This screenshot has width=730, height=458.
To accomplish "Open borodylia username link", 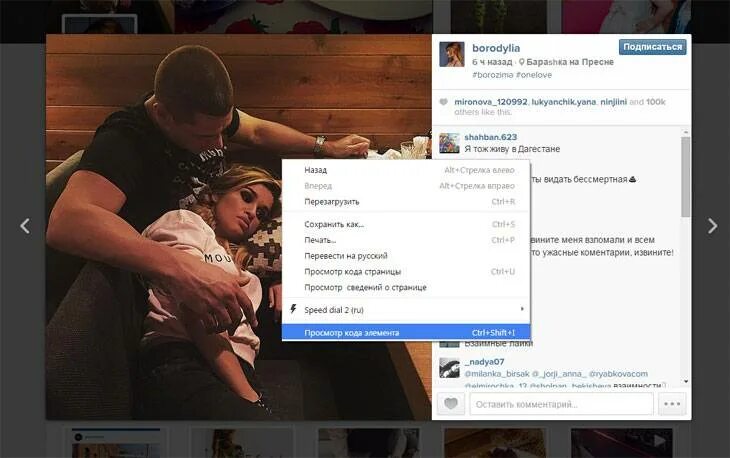I will point(496,48).
